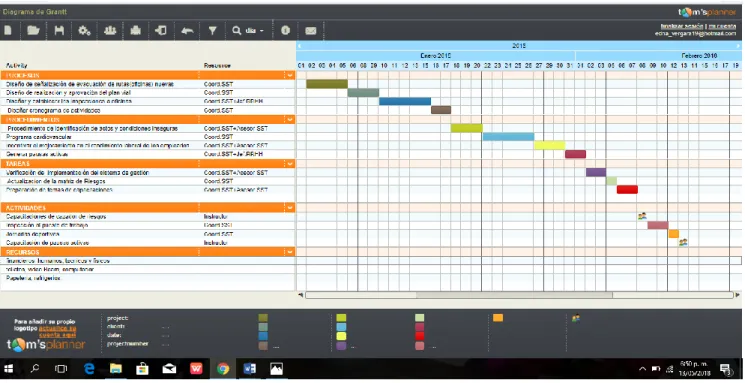Open the Windows Start menu

point(9,369)
